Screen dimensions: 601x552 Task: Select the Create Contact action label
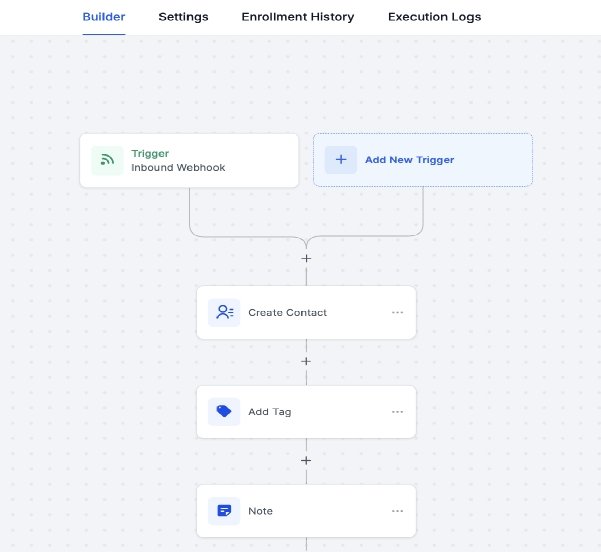pyautogui.click(x=287, y=313)
